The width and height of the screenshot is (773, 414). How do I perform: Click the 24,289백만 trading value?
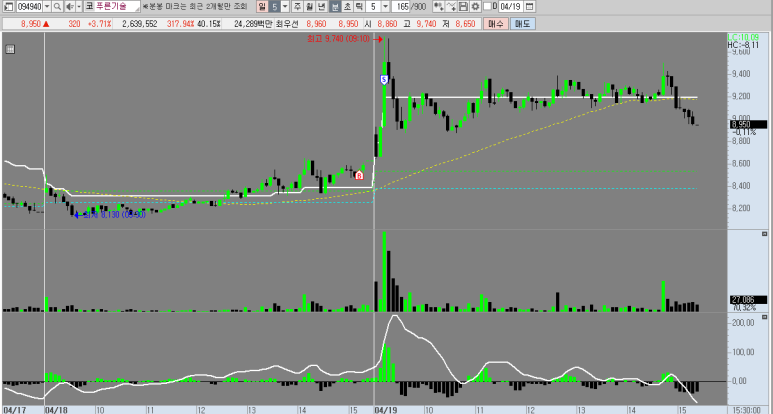253,24
